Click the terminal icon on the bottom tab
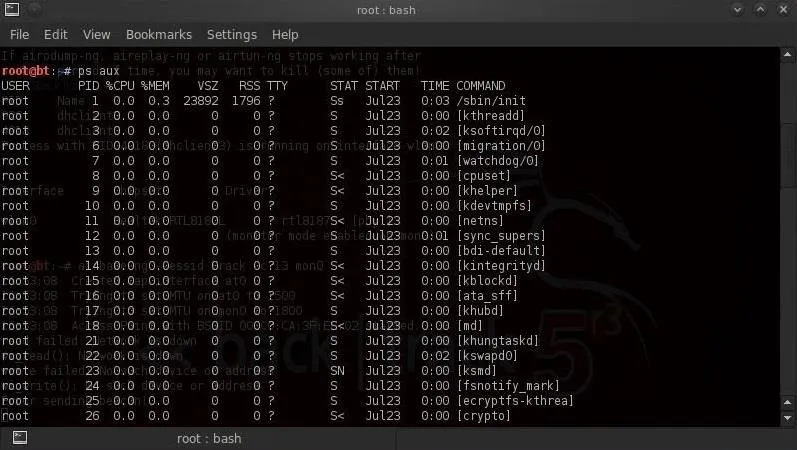 point(20,437)
